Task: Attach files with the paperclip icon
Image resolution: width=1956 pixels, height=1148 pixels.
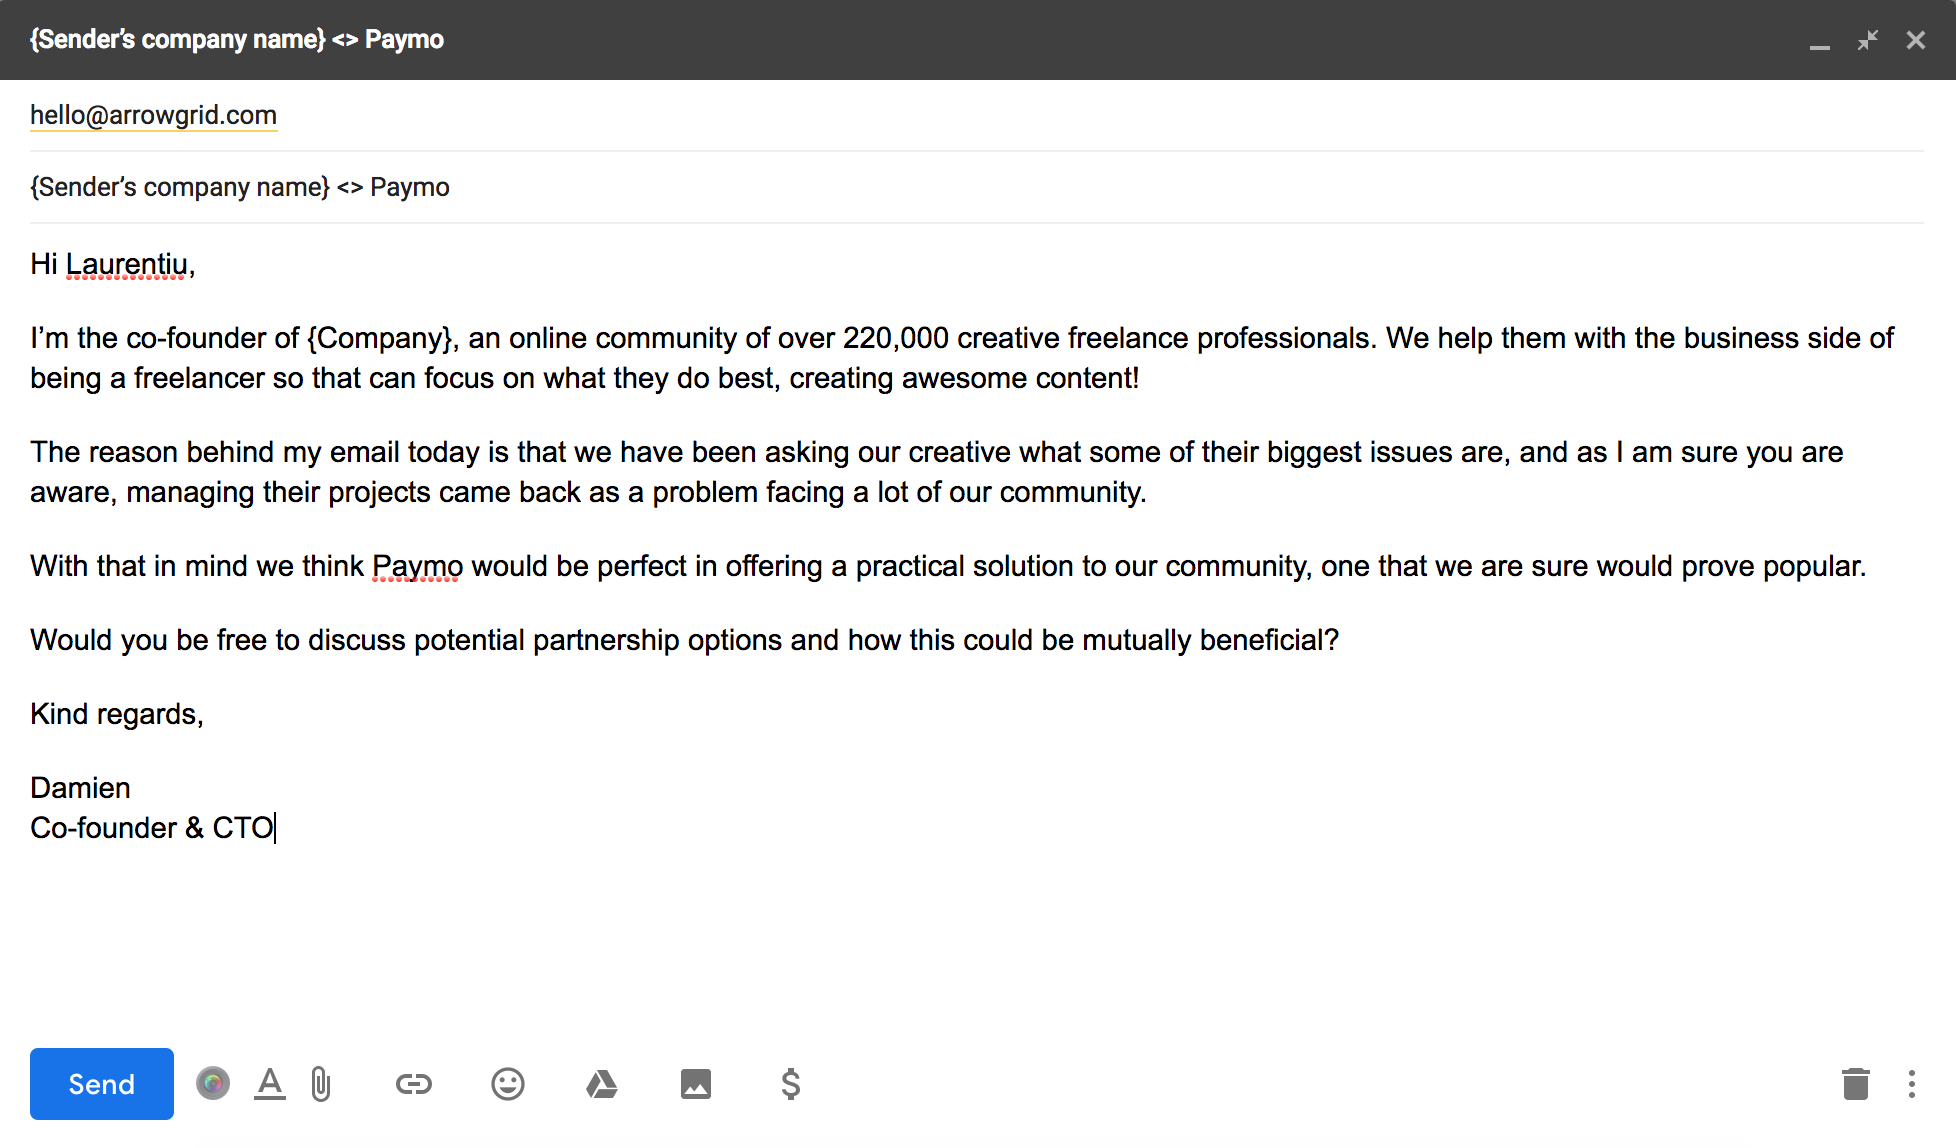Action: click(x=321, y=1084)
